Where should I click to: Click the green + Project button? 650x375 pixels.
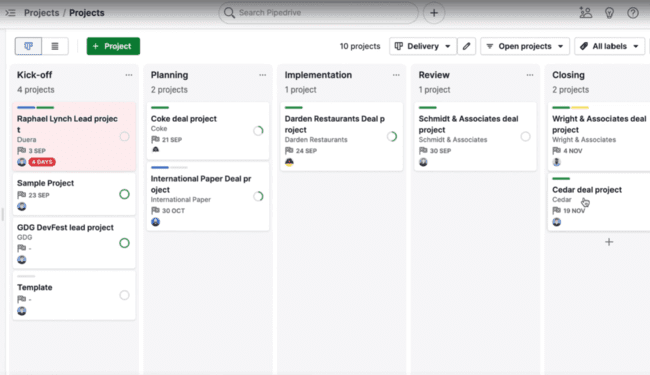pyautogui.click(x=113, y=46)
